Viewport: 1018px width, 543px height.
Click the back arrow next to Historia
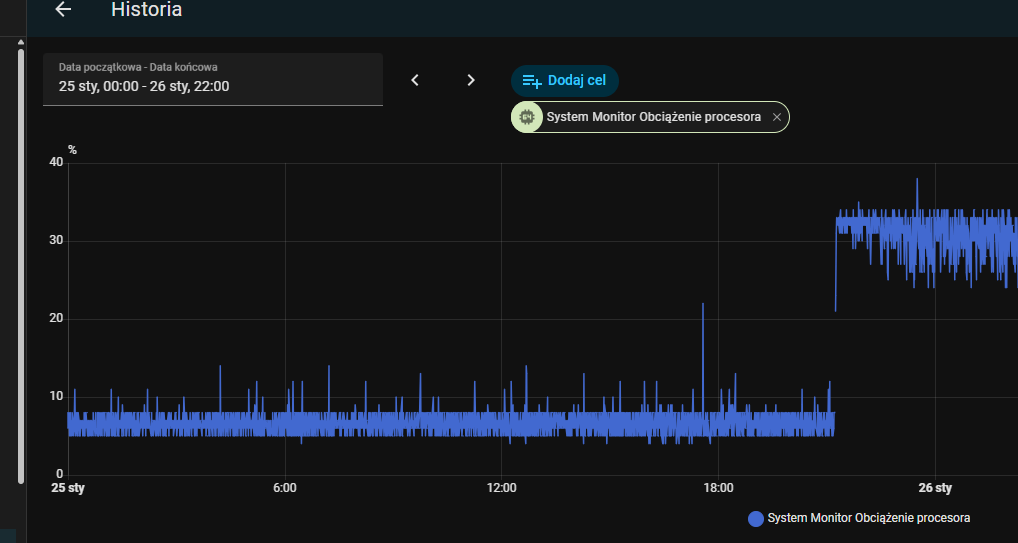click(x=63, y=10)
